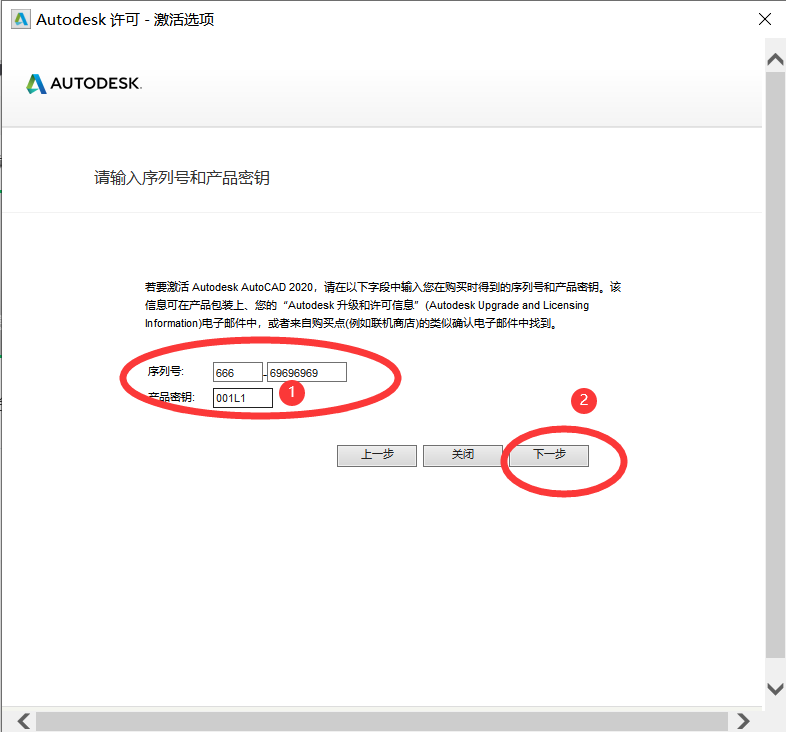Click the Autodesk logo in the header
The image size is (786, 732).
click(x=84, y=84)
